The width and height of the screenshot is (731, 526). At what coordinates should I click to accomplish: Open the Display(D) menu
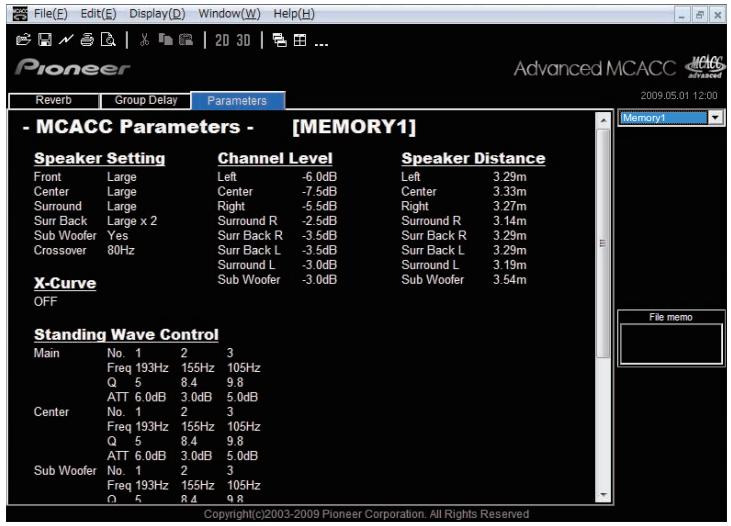point(157,14)
